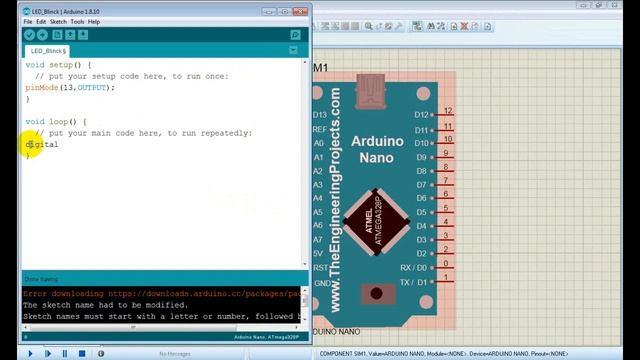This screenshot has height=360, width=640.
Task: Open the Tools menu
Action: tap(77, 22)
